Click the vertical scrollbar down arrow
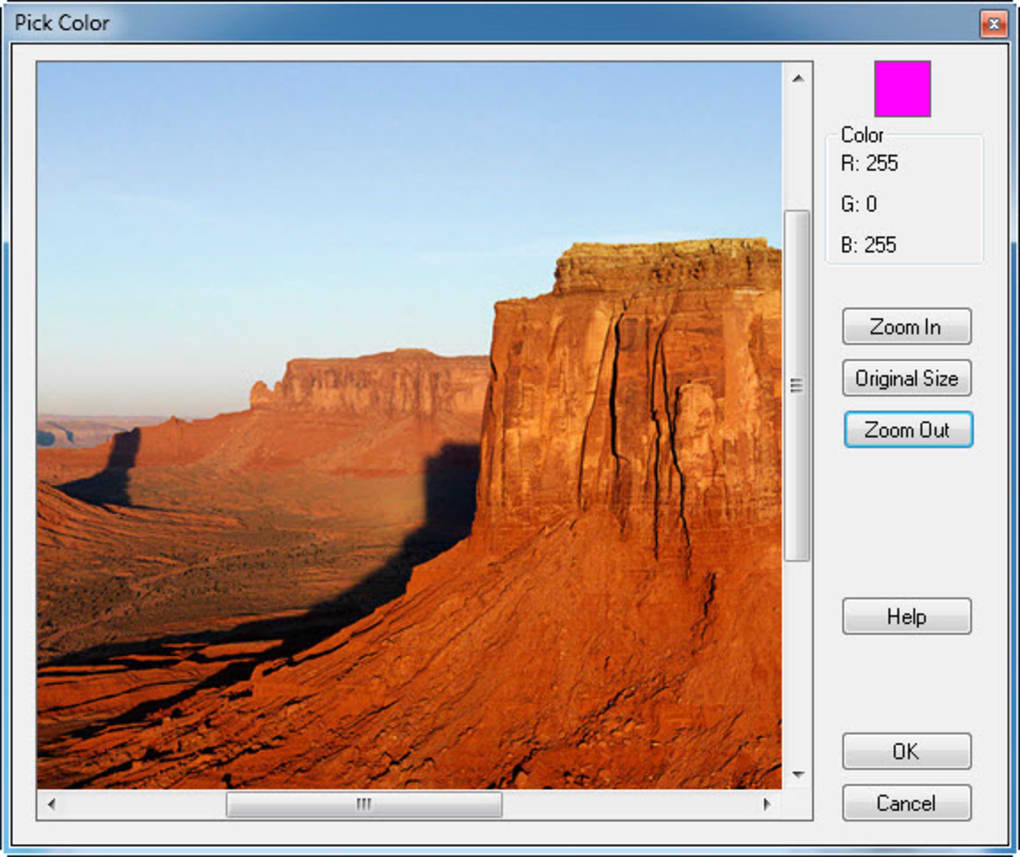The width and height of the screenshot is (1020, 857). click(797, 774)
